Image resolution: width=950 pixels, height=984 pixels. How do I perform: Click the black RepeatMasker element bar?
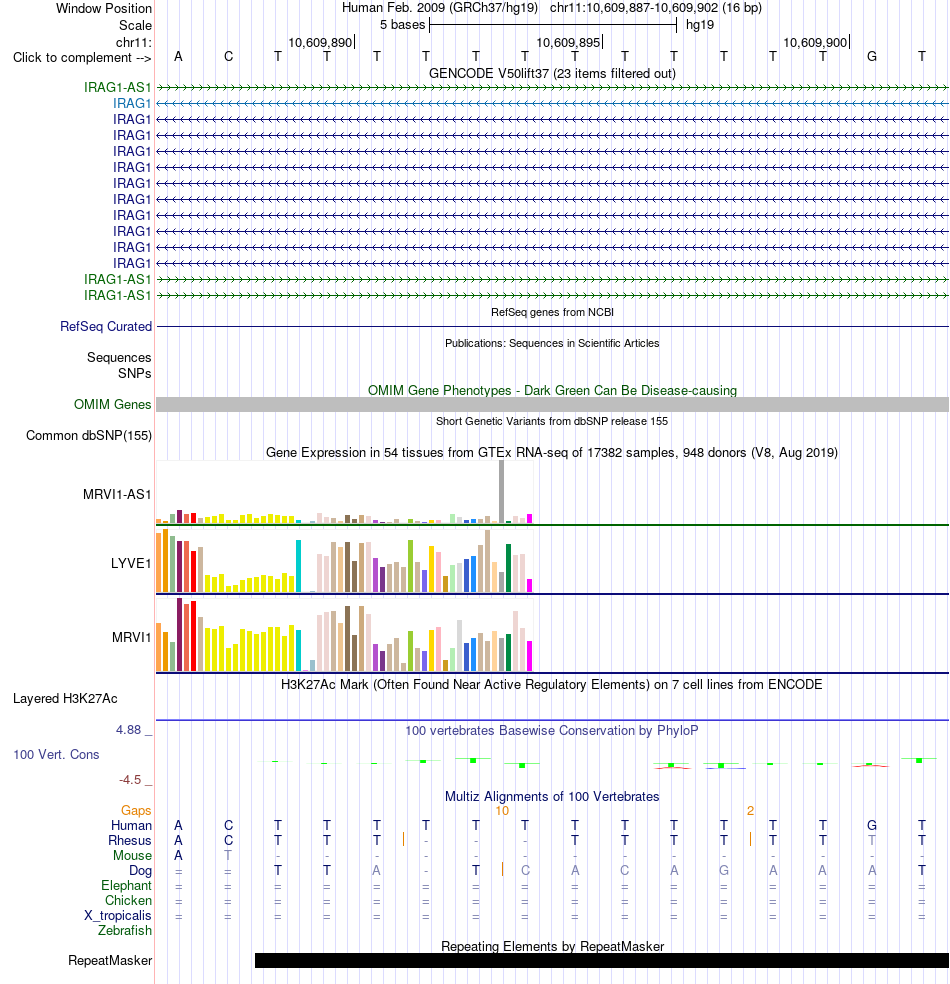coord(602,960)
